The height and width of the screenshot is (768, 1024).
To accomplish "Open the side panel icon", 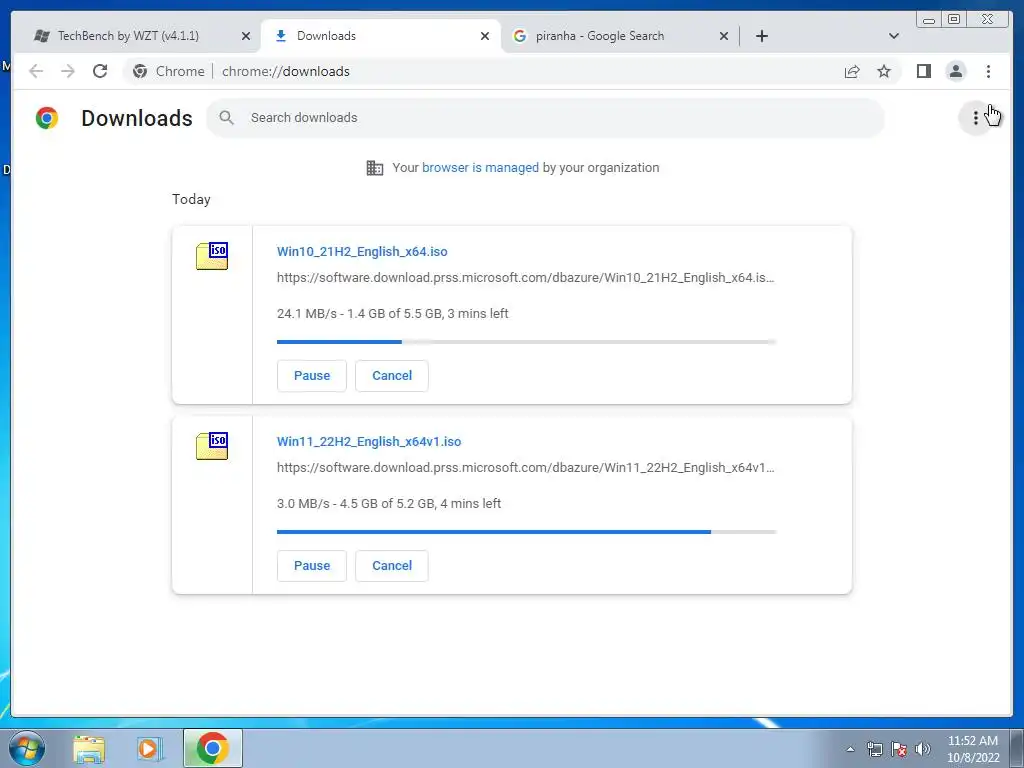I will pyautogui.click(x=923, y=71).
